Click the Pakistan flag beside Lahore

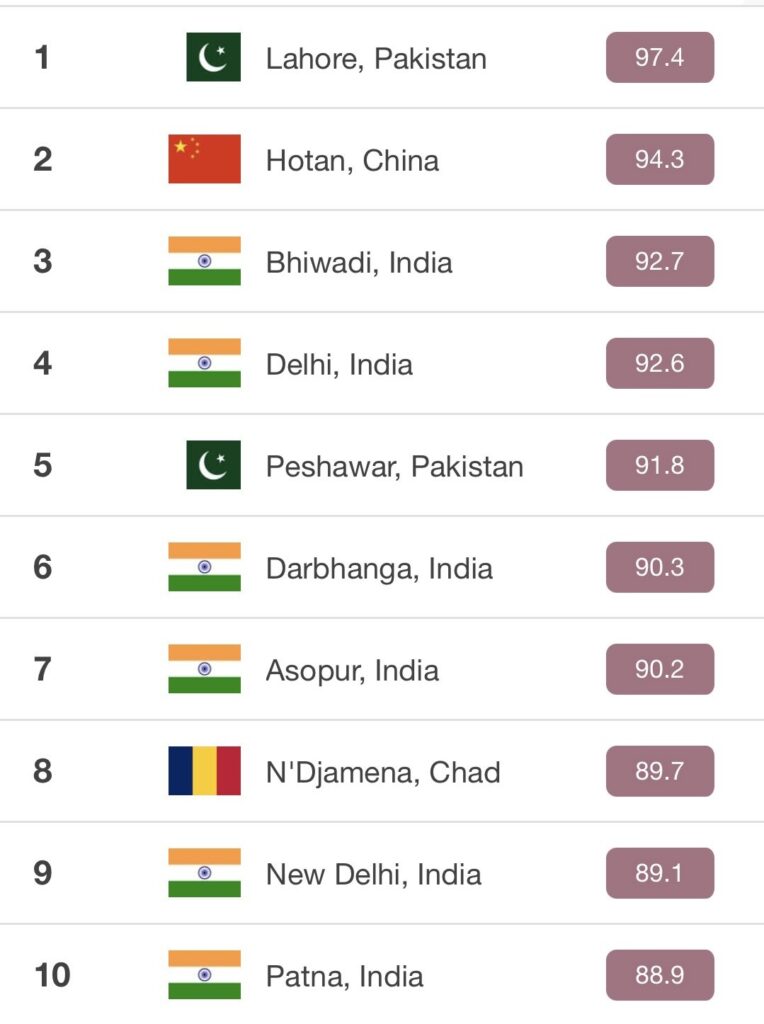(213, 57)
